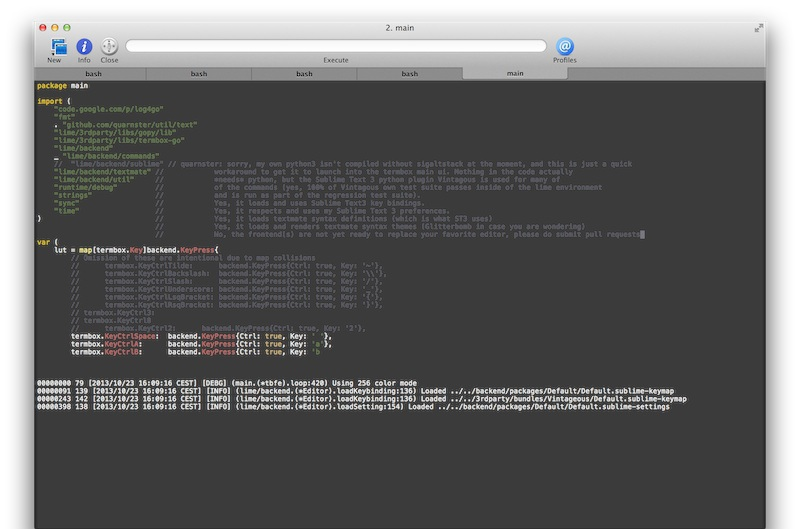Click the "import (" line

click(x=54, y=102)
